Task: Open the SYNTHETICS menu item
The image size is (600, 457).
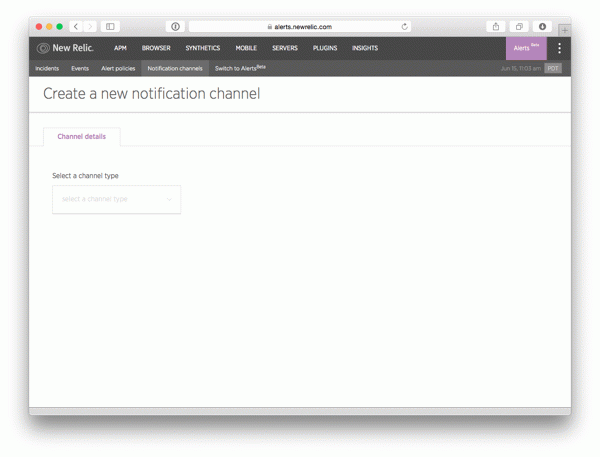Action: tap(203, 48)
